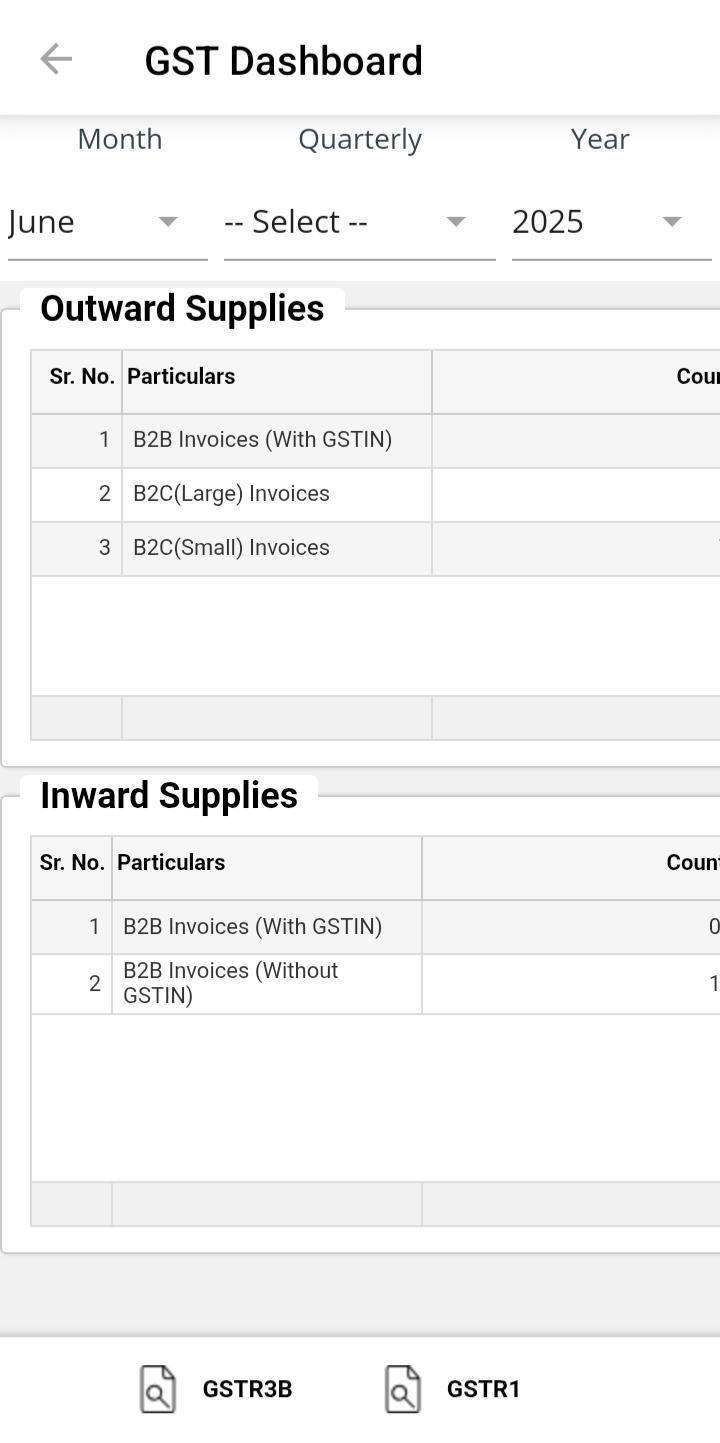Click Inward Supplies Count column header
Screen dimensions: 720x1443
click(692, 863)
